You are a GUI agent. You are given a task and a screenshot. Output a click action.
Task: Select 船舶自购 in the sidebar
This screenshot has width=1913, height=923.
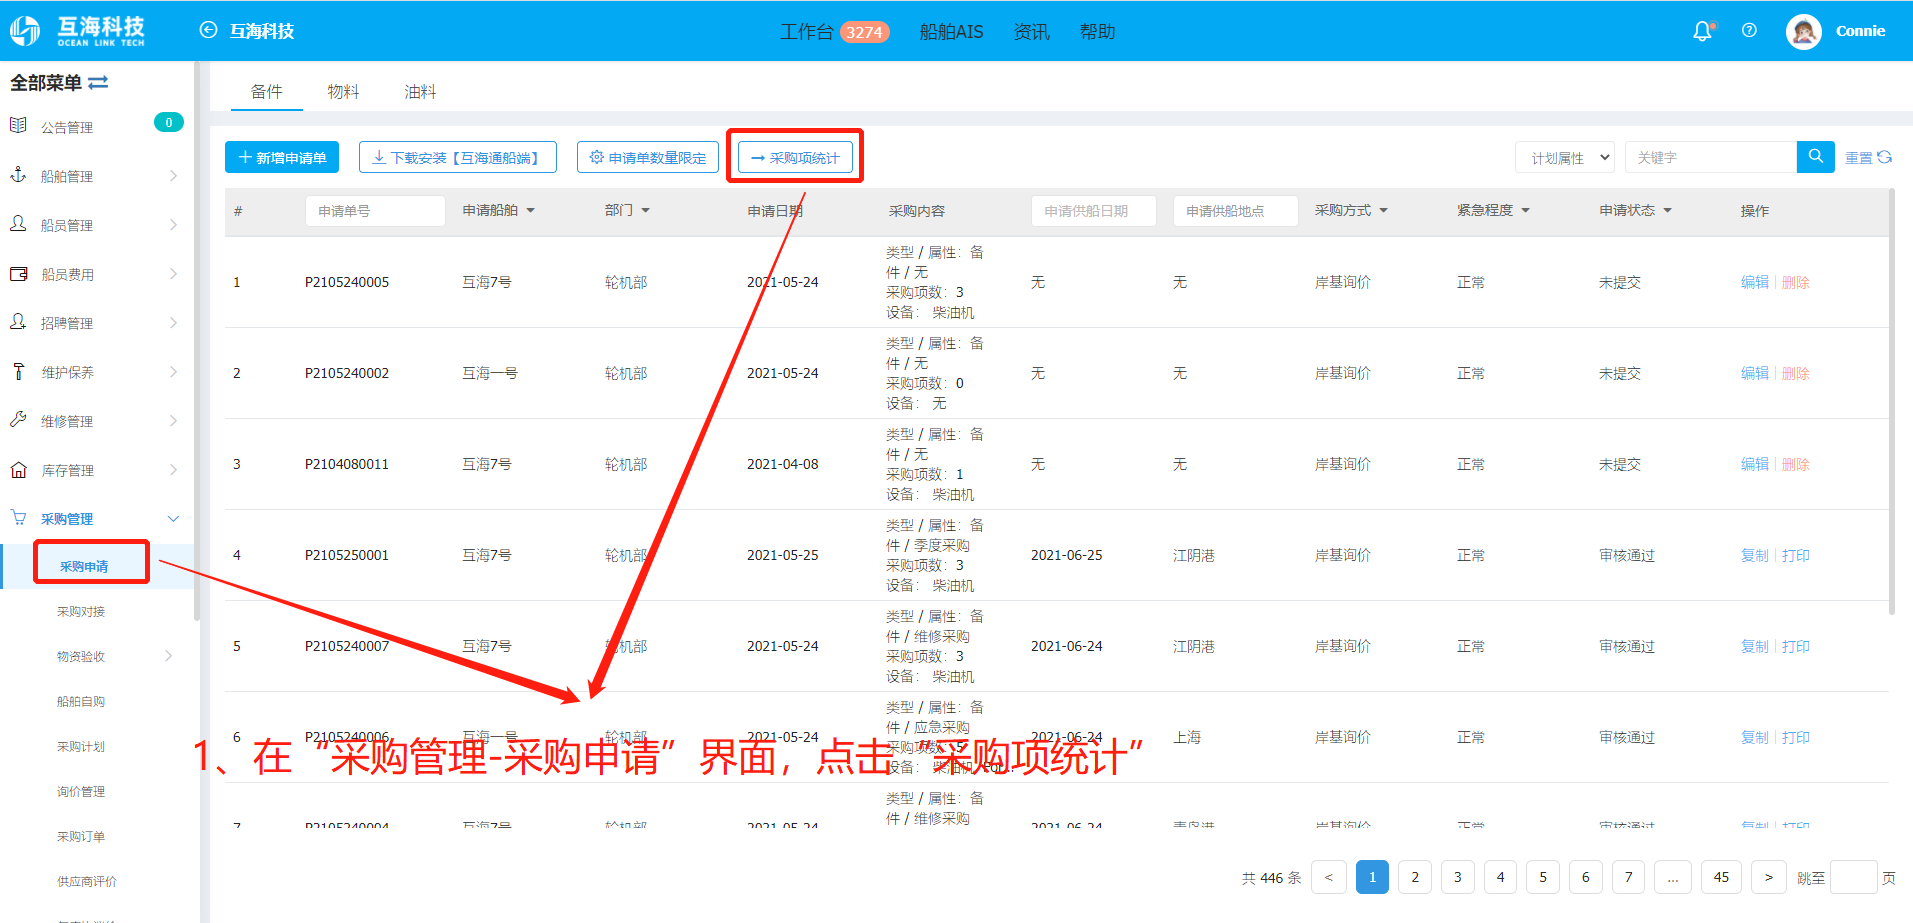pyautogui.click(x=81, y=701)
